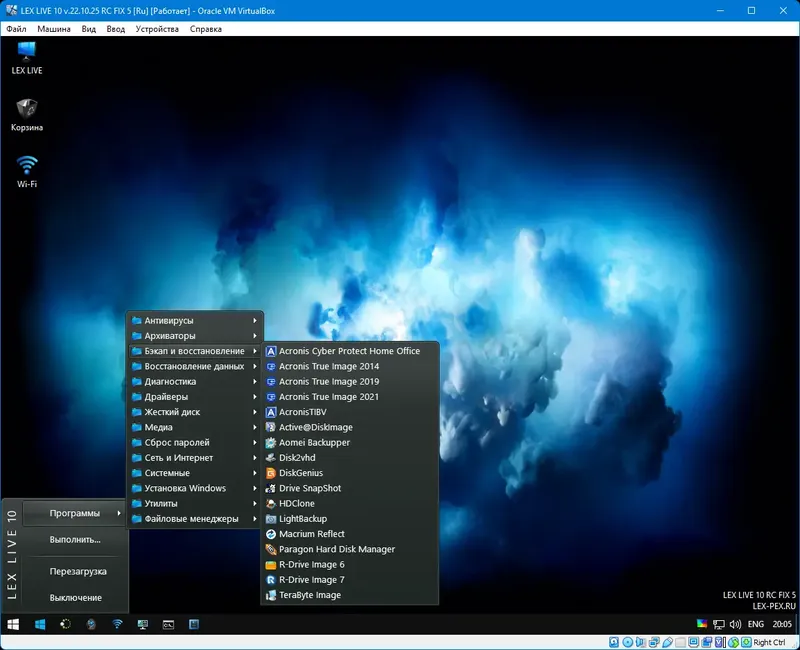Screen dimensions: 800x650
Task: Open the Программы start menu item
Action: pyautogui.click(x=74, y=513)
